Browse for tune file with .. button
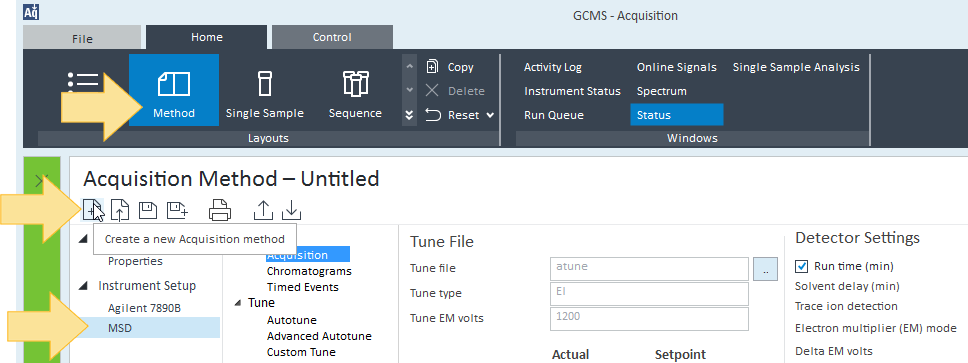968x363 pixels. click(765, 269)
